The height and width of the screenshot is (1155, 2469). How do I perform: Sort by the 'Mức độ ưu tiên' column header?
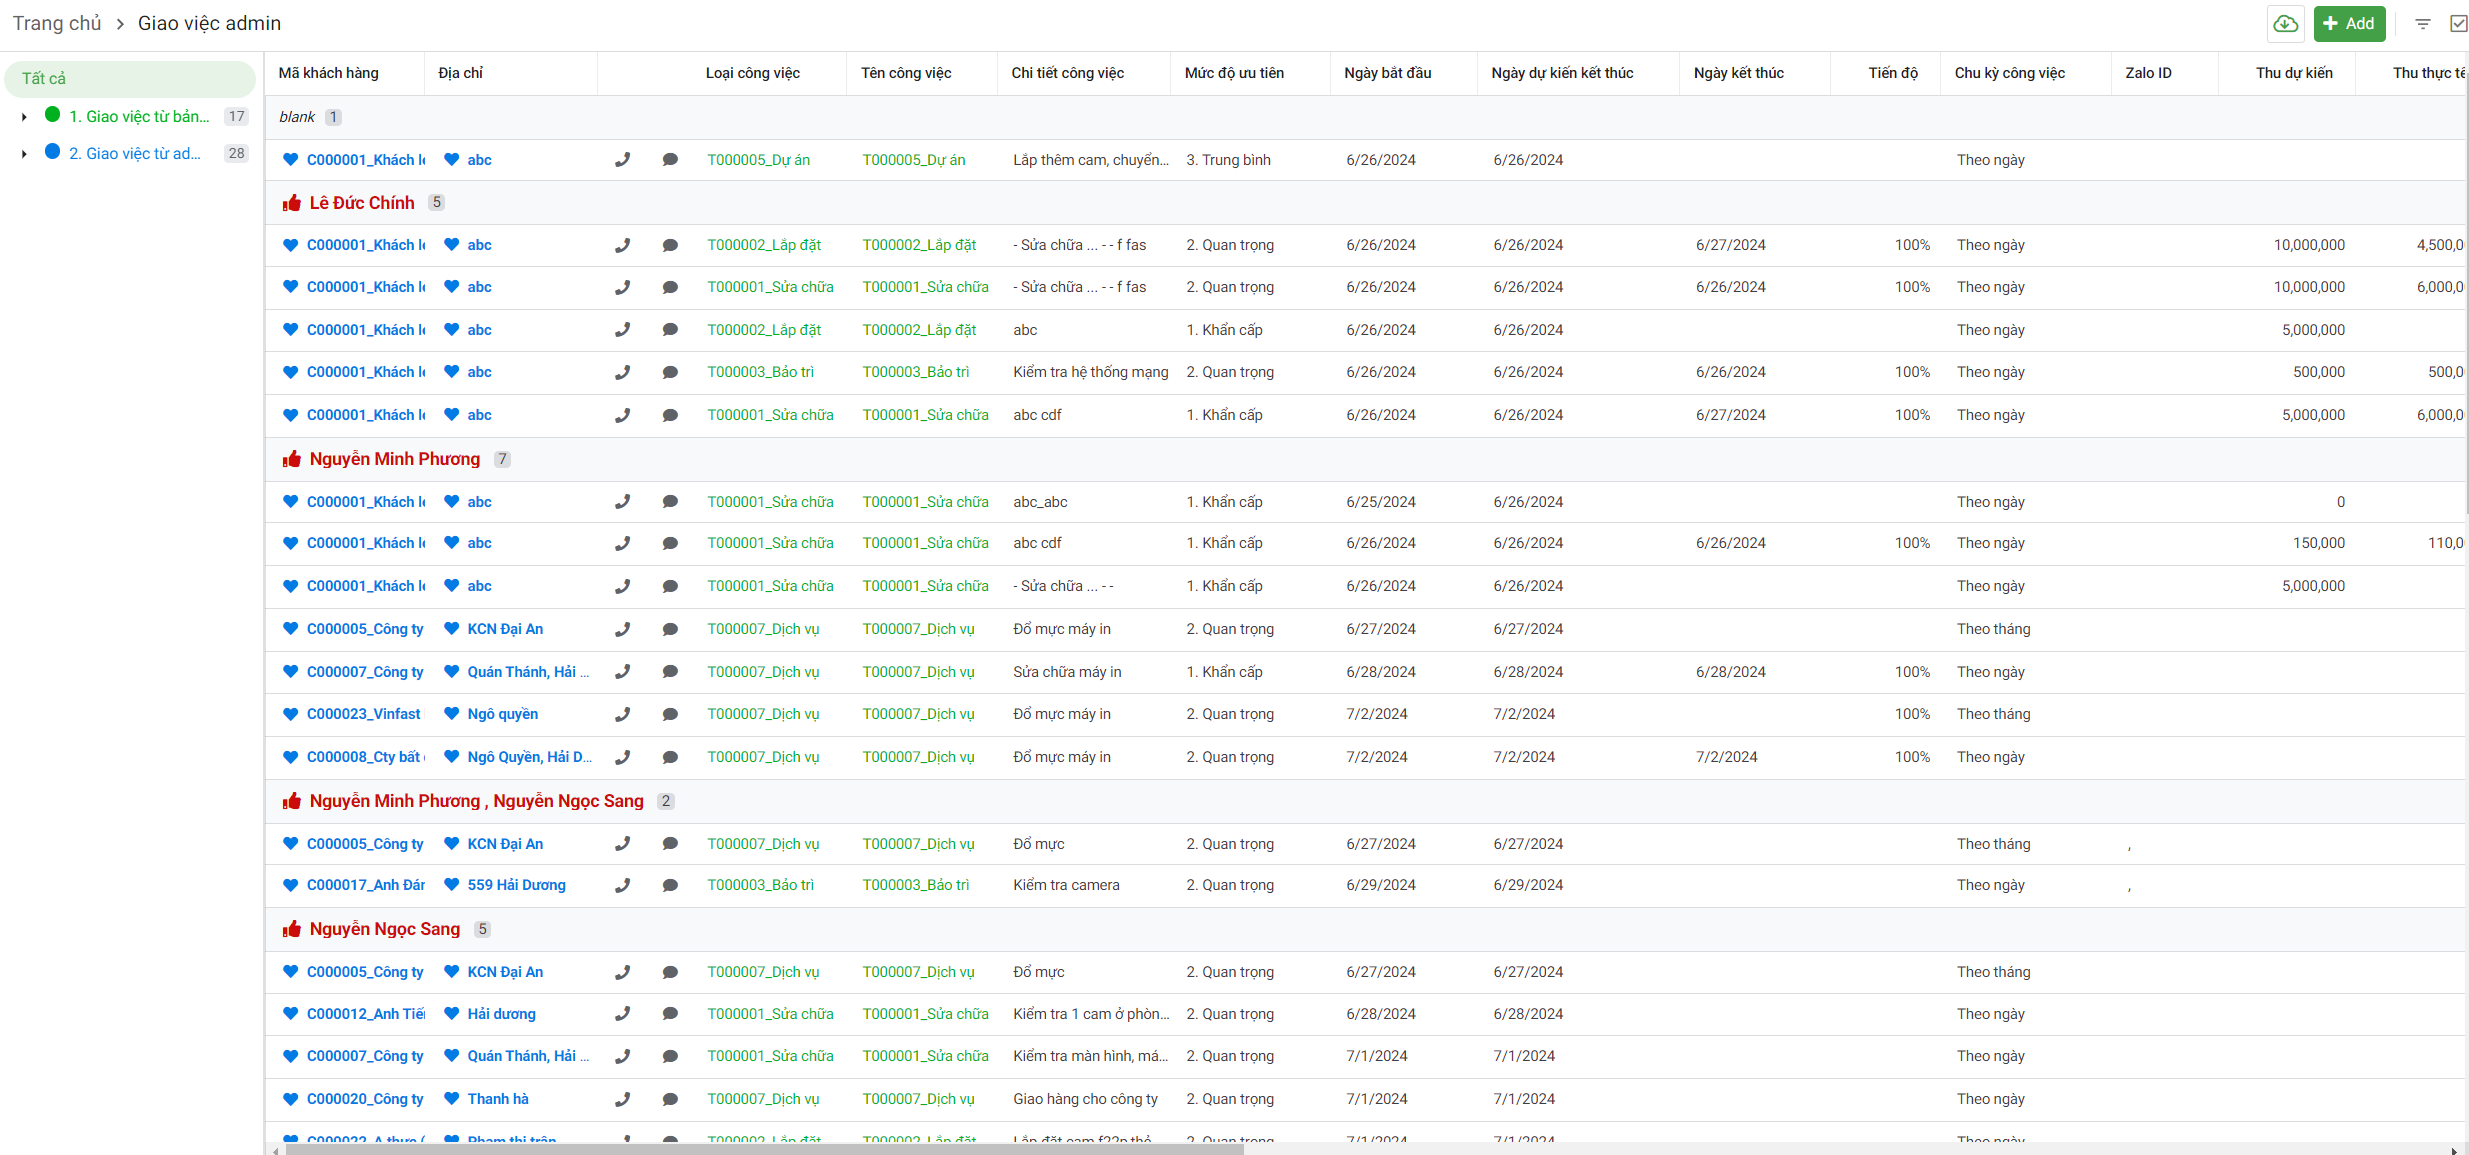click(x=1234, y=73)
